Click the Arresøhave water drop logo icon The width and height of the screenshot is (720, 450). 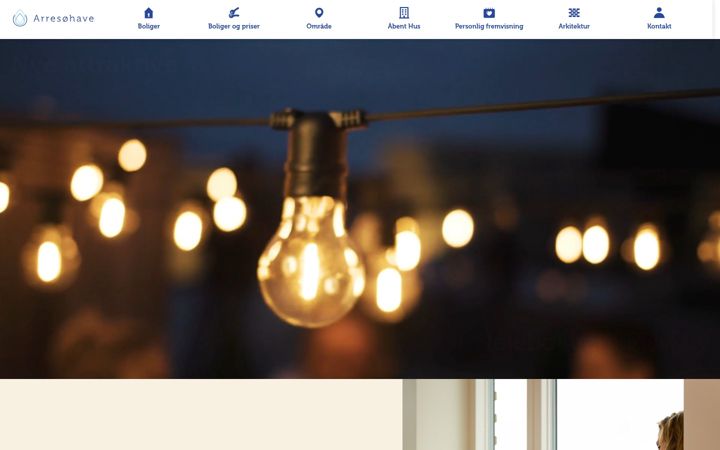(x=20, y=18)
